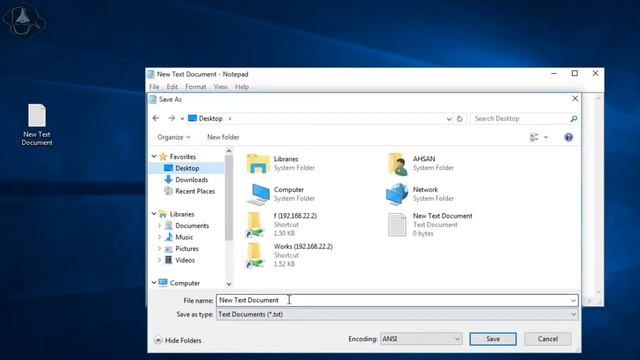640x360 pixels.
Task: Open recent locations dropdown arrow
Action: click(x=182, y=119)
